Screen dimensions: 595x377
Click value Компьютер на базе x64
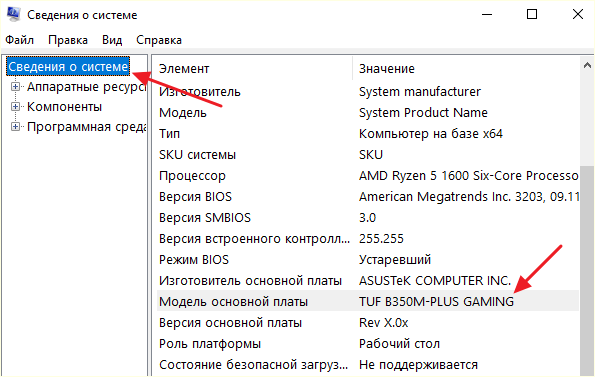(x=431, y=134)
